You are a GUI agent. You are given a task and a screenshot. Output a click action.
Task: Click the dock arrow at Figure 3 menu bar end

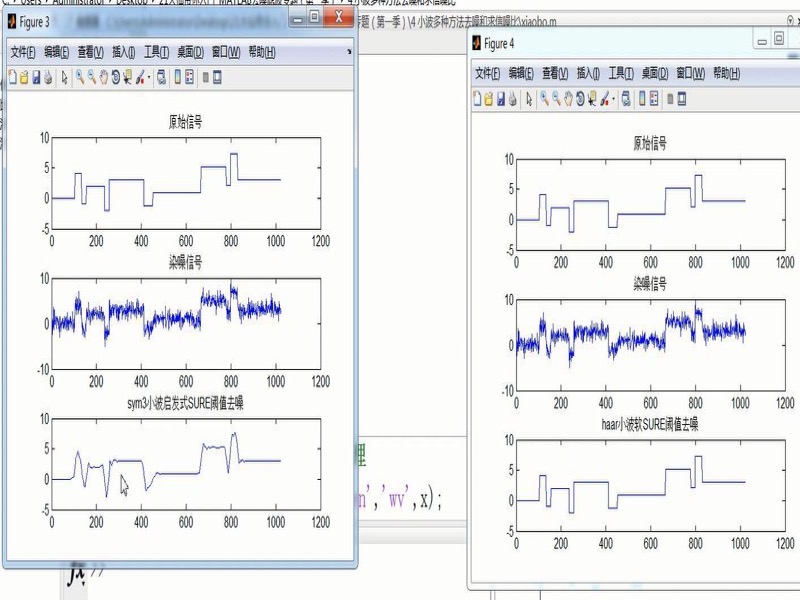click(349, 52)
